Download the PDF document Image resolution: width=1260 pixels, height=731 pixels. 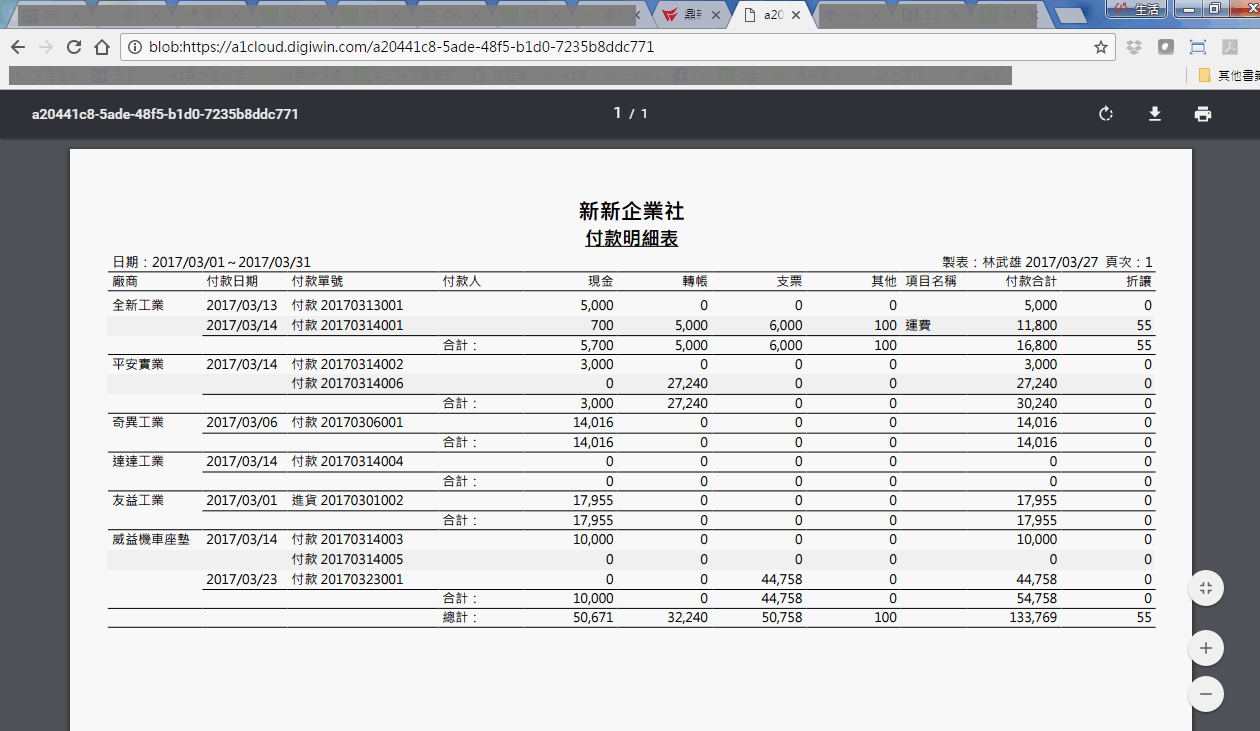[1154, 114]
